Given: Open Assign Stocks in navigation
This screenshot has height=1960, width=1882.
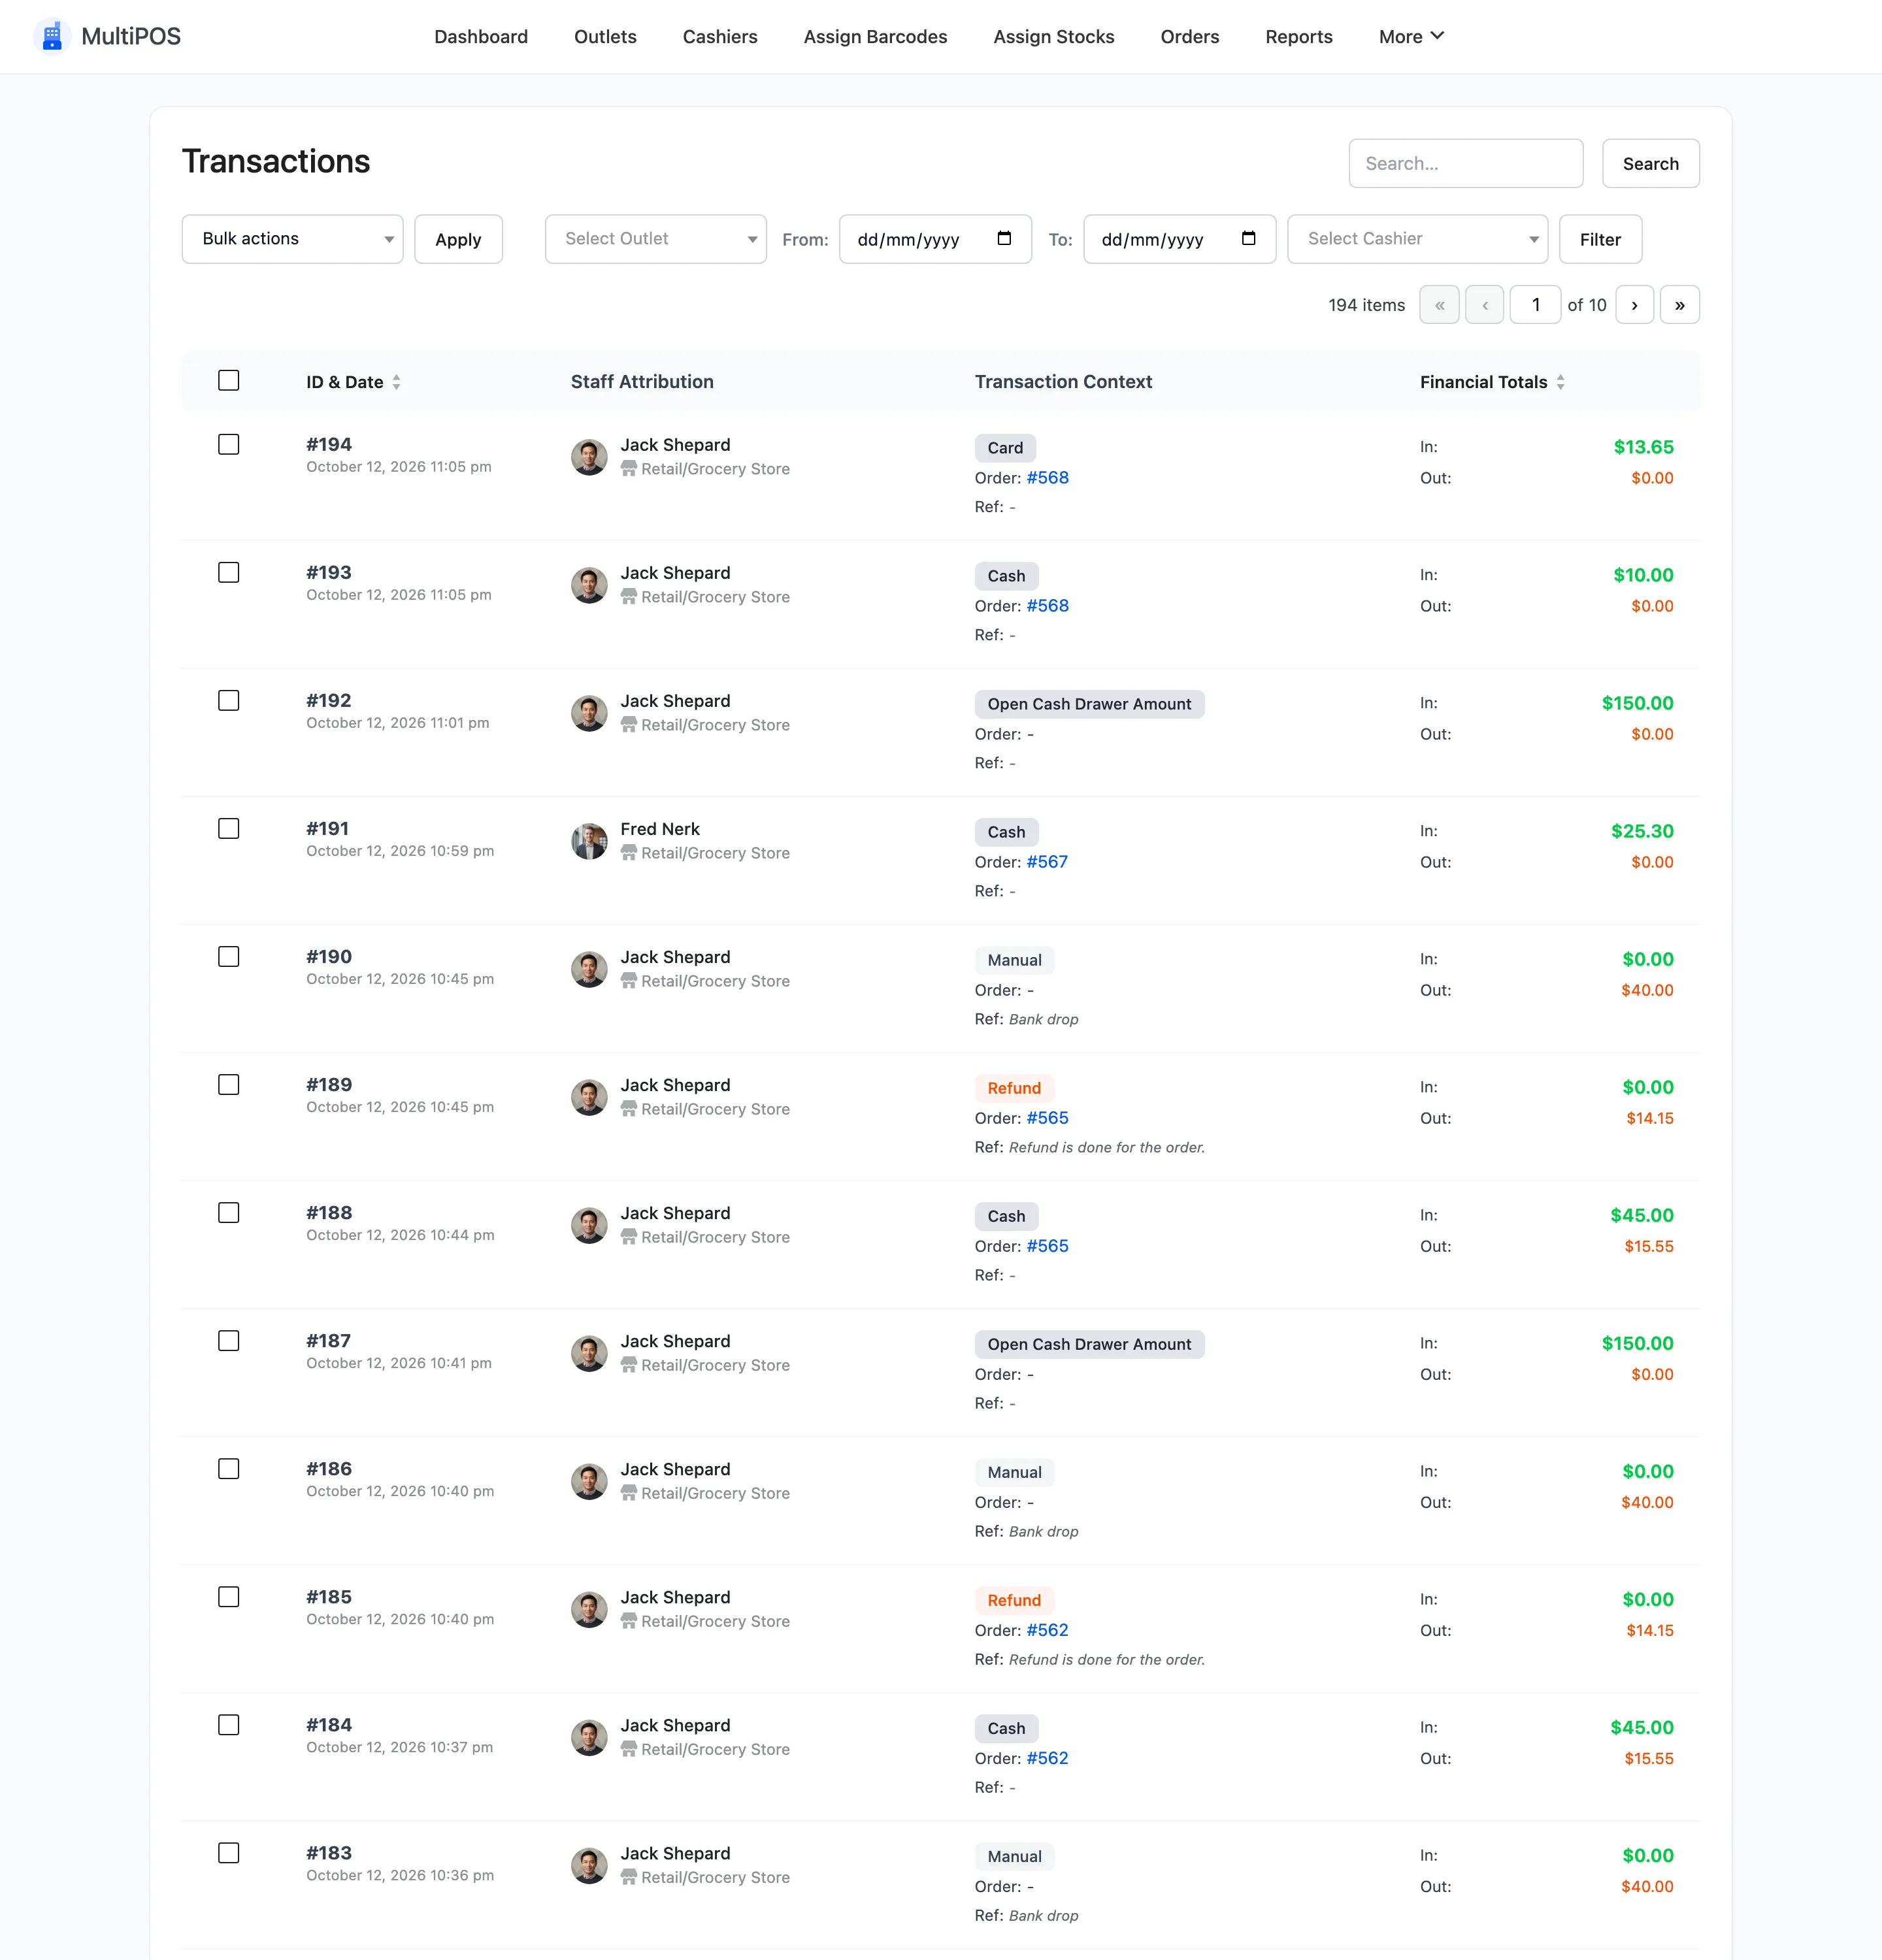Looking at the screenshot, I should coord(1053,37).
